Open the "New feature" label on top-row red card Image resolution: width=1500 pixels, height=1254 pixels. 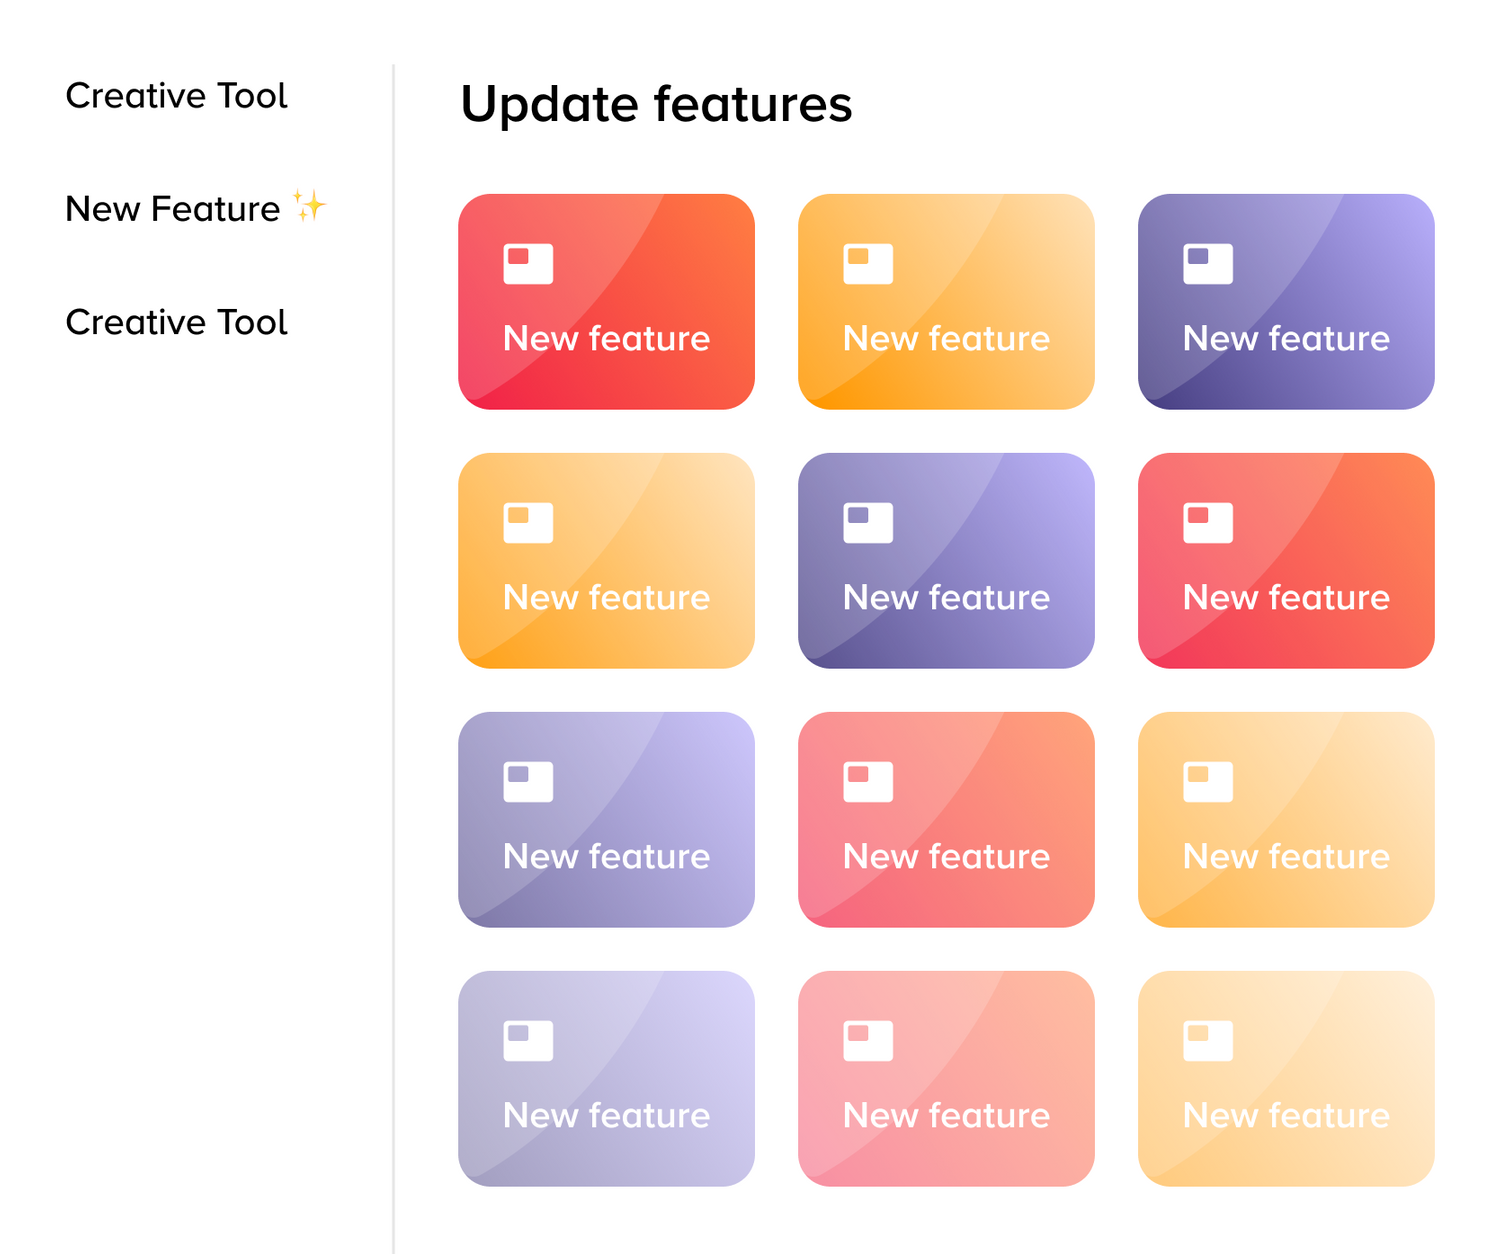[606, 339]
